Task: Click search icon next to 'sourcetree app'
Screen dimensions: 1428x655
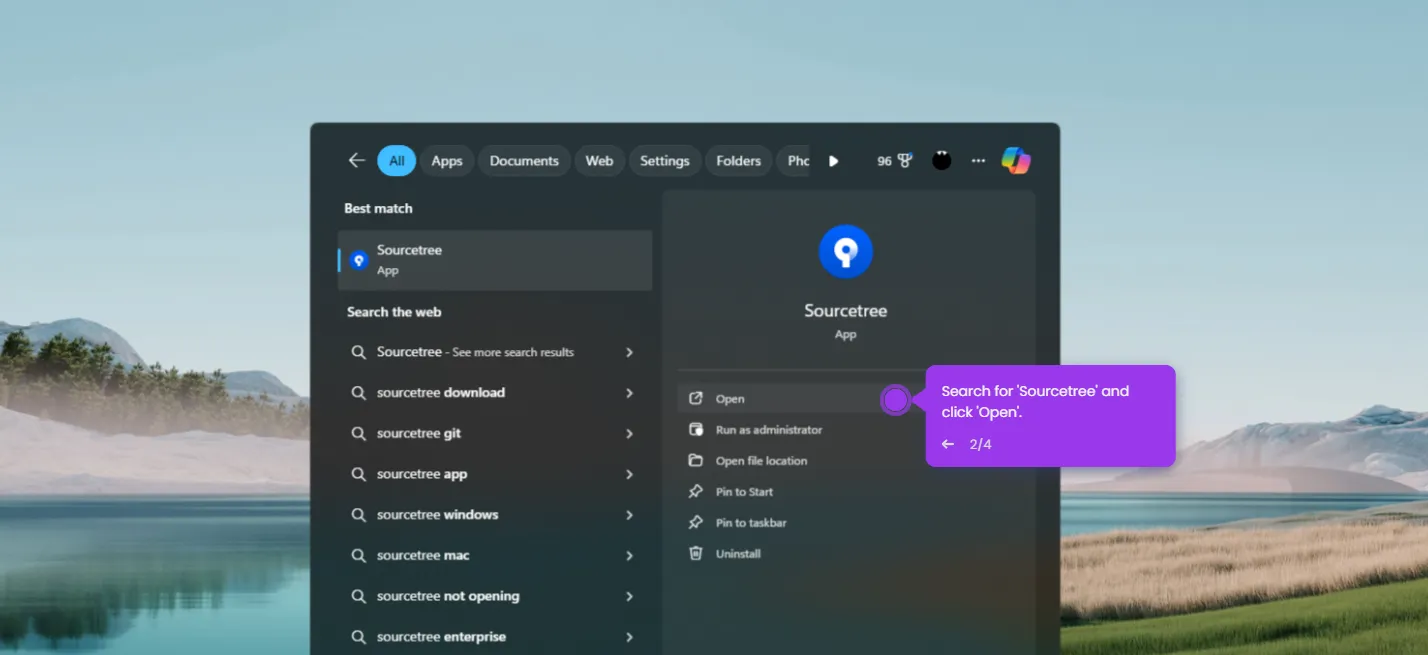Action: pos(358,474)
